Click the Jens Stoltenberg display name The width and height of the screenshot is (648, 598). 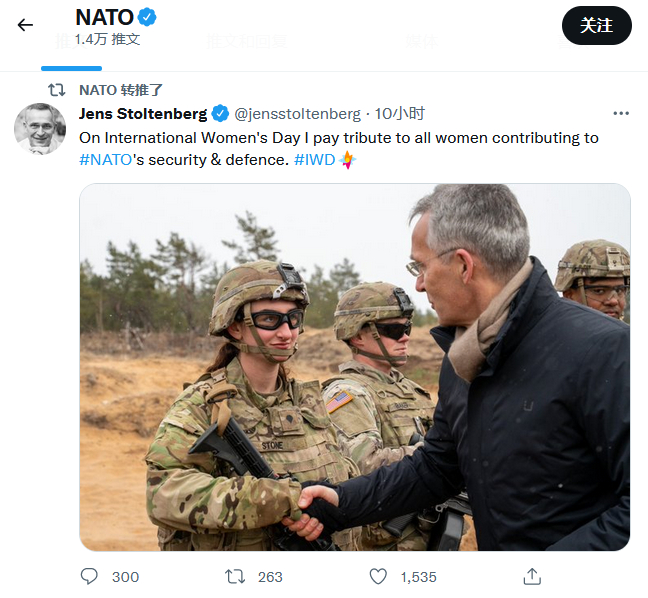[x=143, y=113]
